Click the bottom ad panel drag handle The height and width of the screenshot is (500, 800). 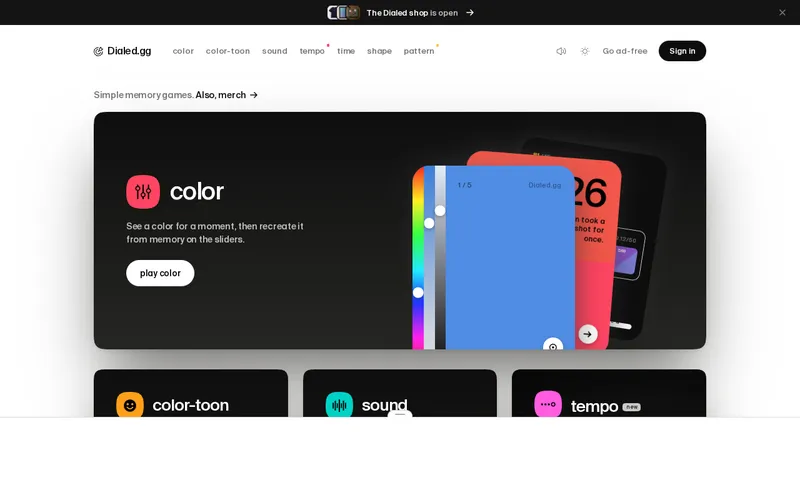tap(400, 414)
